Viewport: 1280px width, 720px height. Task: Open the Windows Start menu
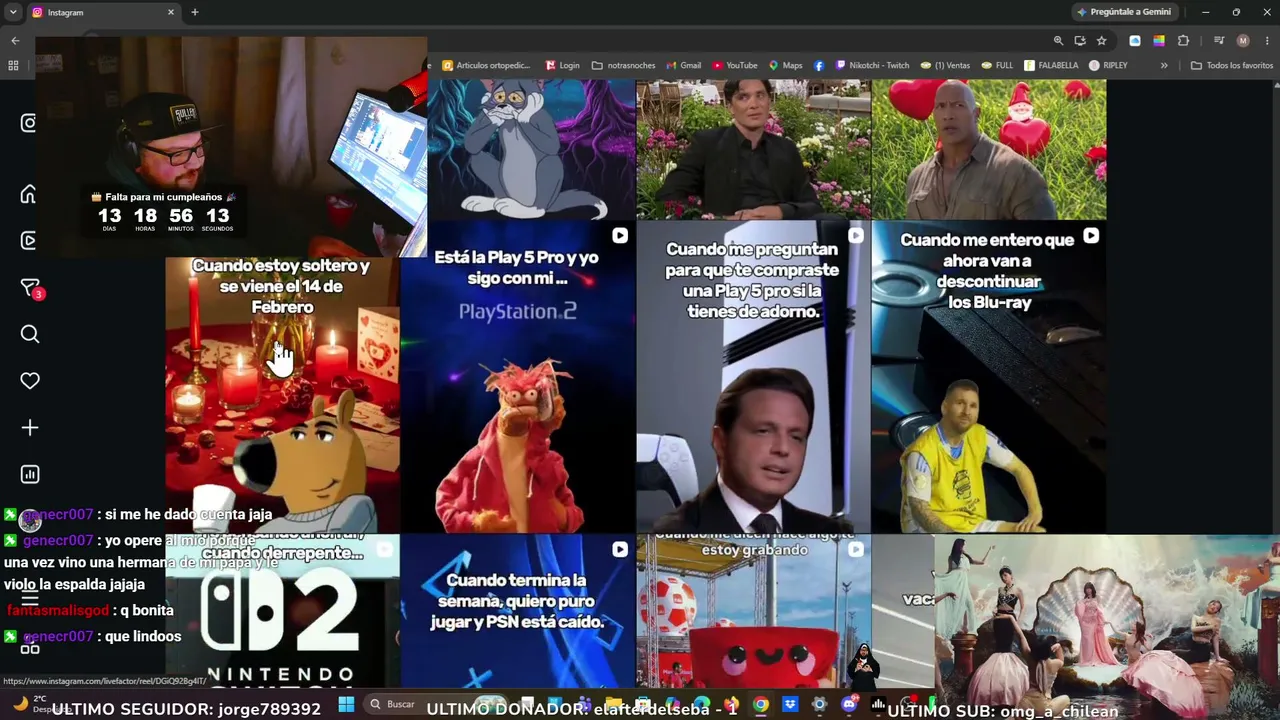pyautogui.click(x=346, y=705)
